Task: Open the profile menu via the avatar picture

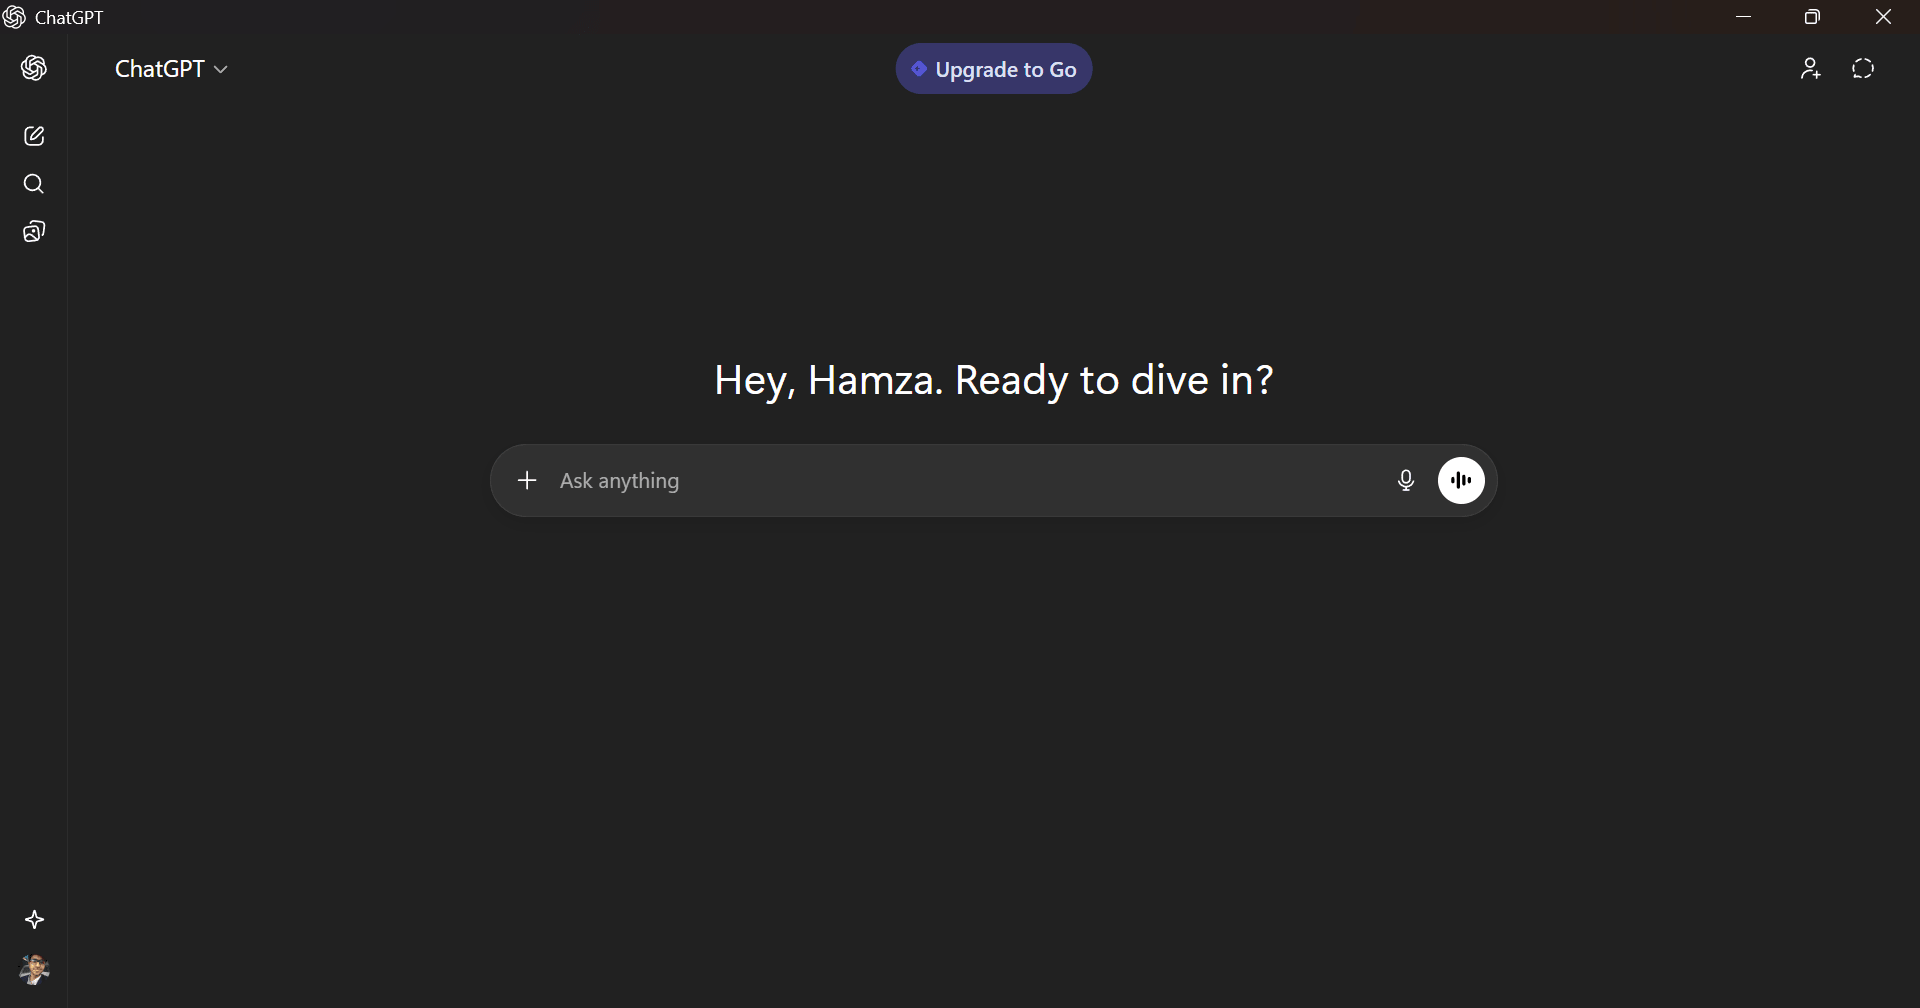Action: (x=34, y=969)
